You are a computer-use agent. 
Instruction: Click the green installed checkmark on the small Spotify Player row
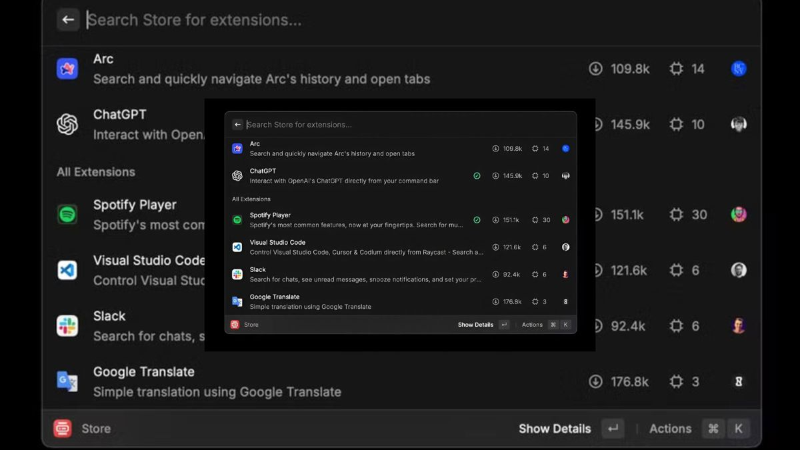477,220
